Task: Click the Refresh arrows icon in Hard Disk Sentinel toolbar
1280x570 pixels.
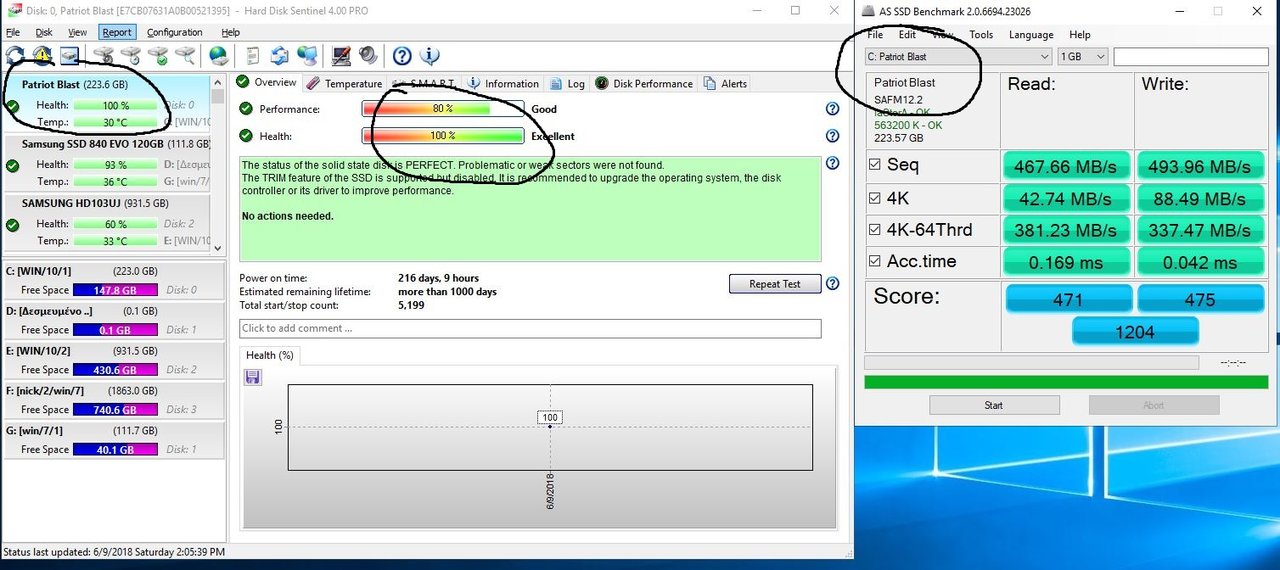Action: pos(15,56)
